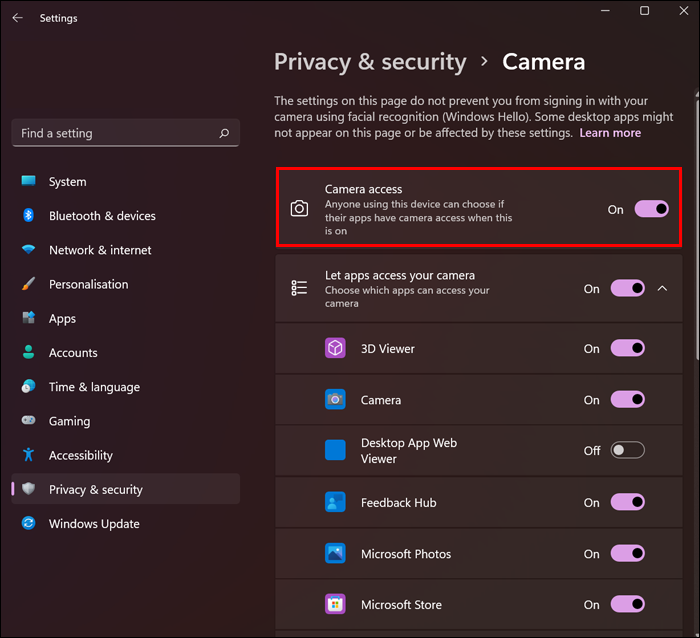The image size is (700, 638).
Task: Open the Accessibility settings page
Action: [80, 455]
